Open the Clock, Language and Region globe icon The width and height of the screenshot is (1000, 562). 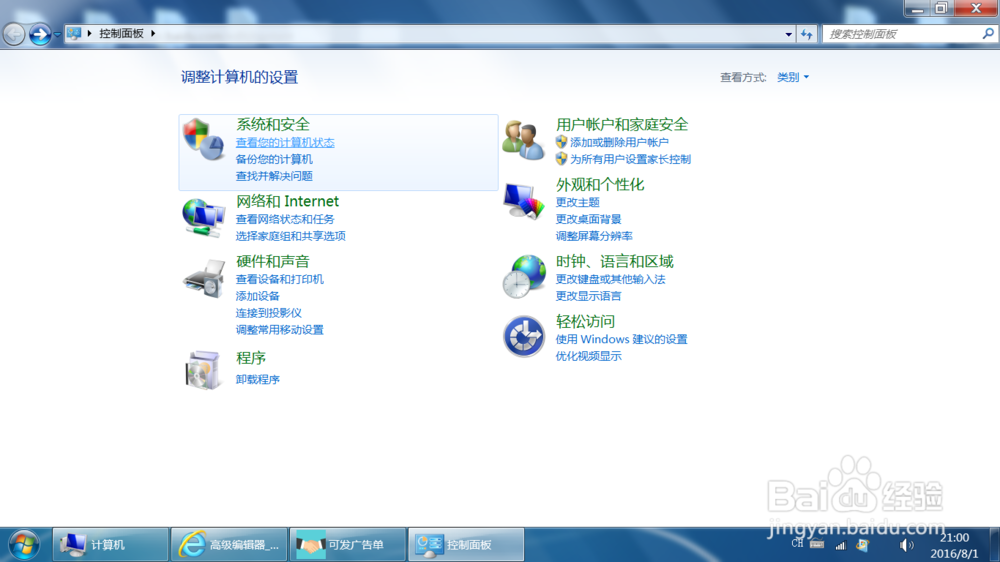click(524, 276)
